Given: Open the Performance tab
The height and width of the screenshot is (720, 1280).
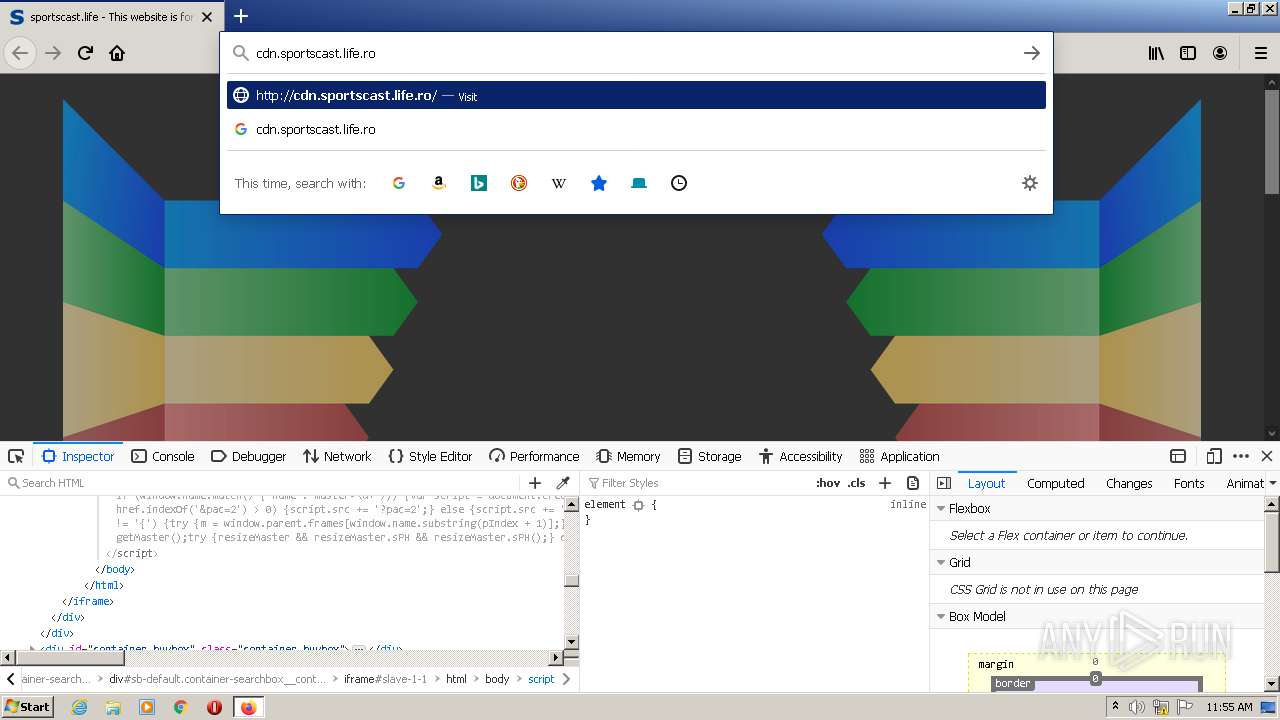Looking at the screenshot, I should tap(534, 456).
